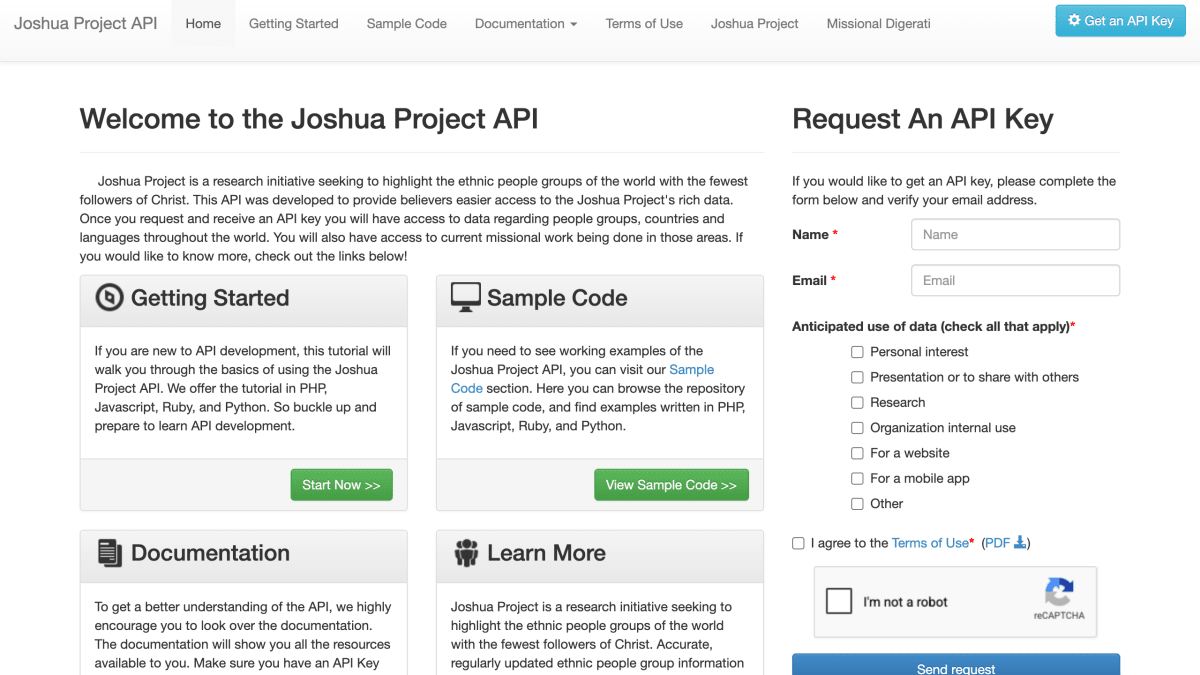The height and width of the screenshot is (675, 1200).
Task: Check the For a website option
Action: click(857, 453)
